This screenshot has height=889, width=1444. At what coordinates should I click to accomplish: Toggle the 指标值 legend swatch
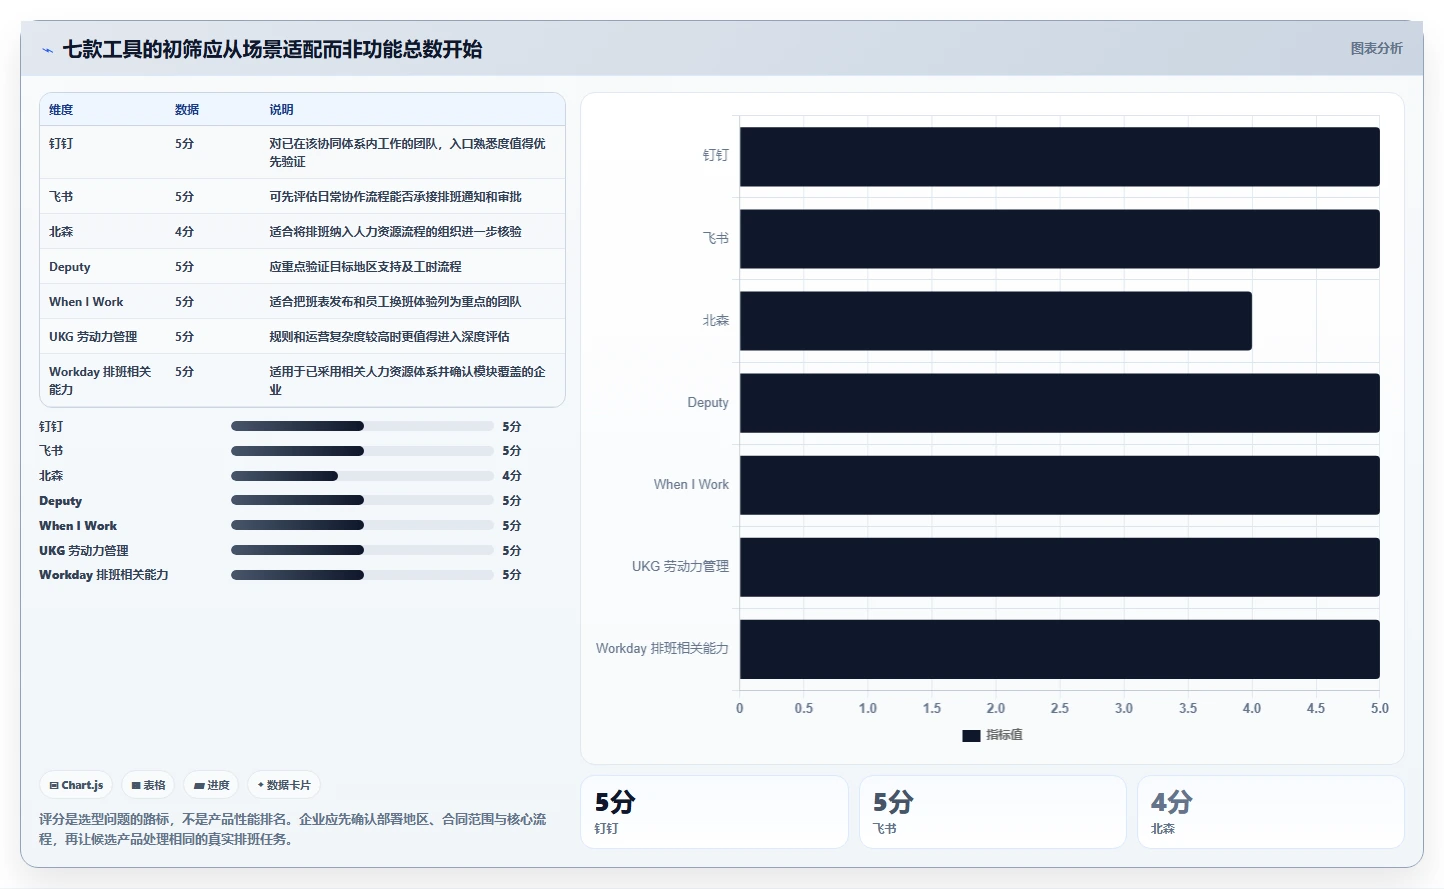pyautogui.click(x=971, y=735)
